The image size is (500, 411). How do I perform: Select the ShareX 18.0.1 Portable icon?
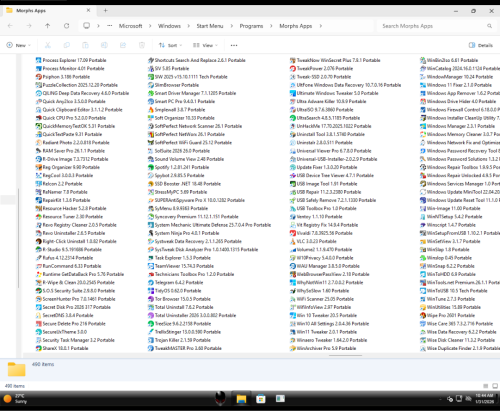tap(39, 348)
